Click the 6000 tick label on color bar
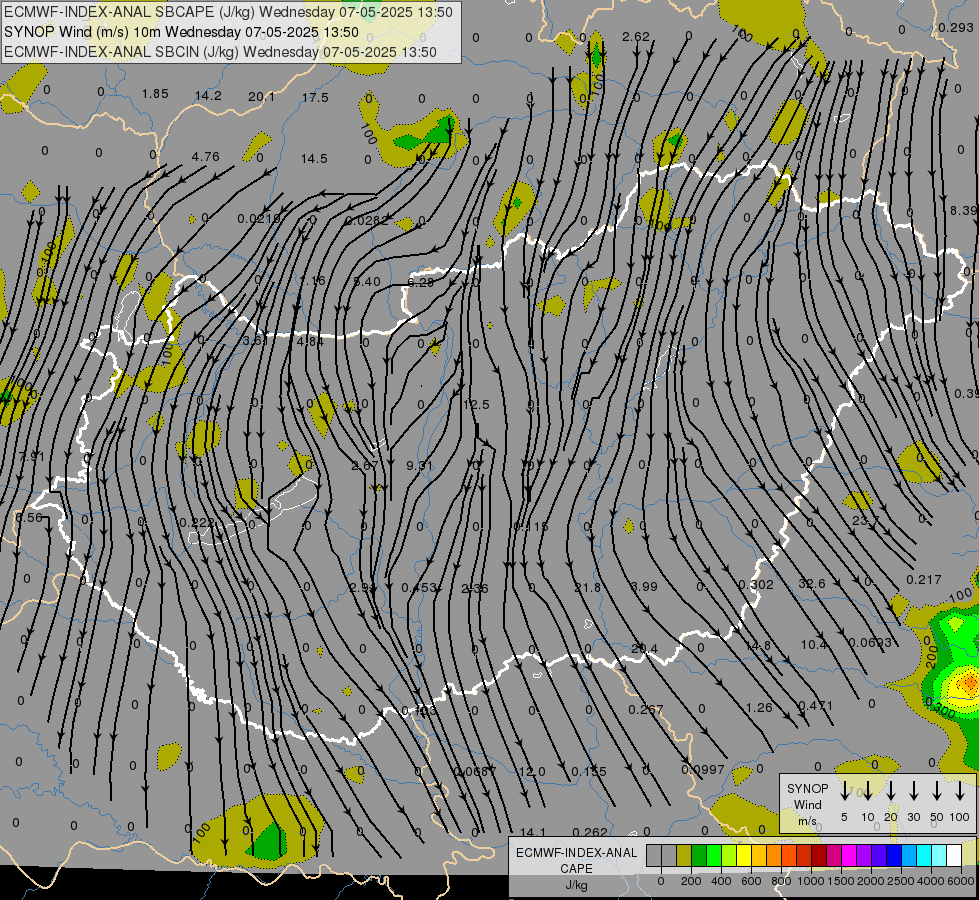 point(961,881)
